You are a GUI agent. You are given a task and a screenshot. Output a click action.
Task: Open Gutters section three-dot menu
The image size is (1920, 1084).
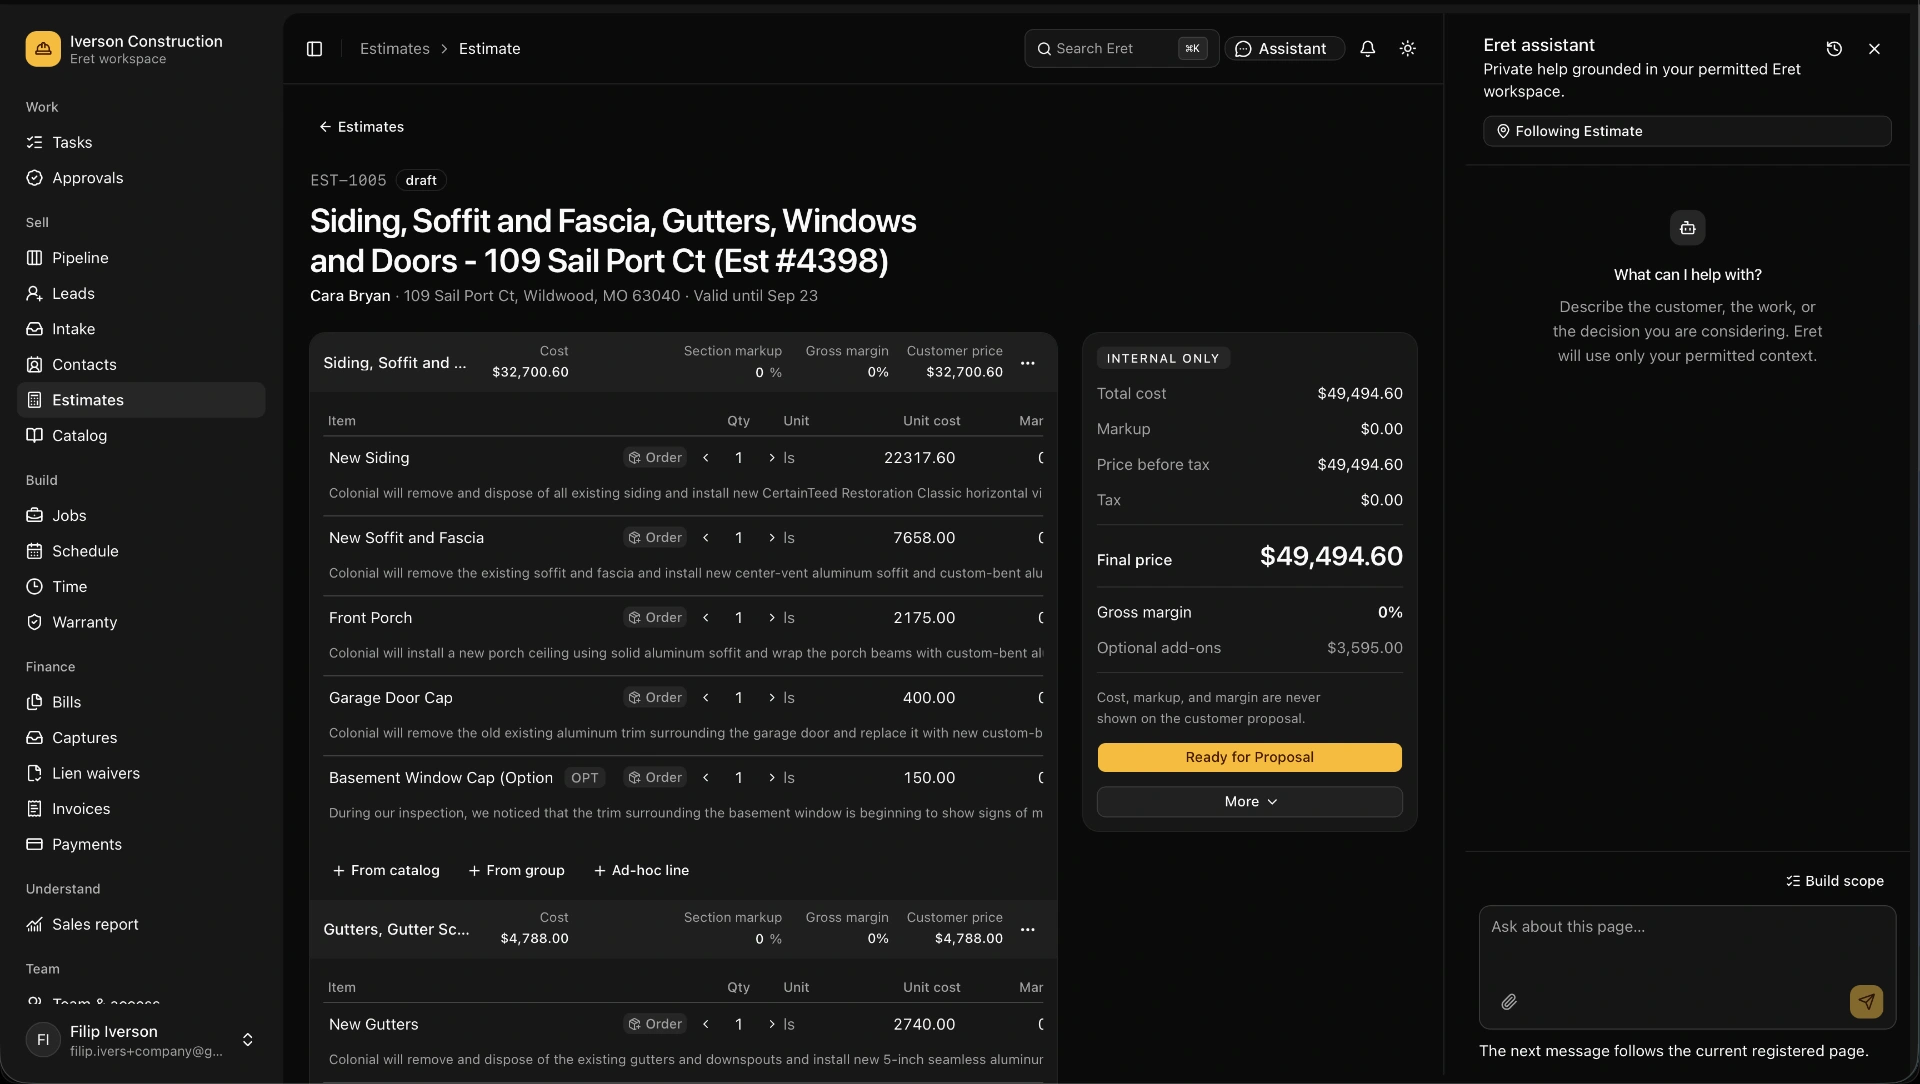pyautogui.click(x=1027, y=930)
